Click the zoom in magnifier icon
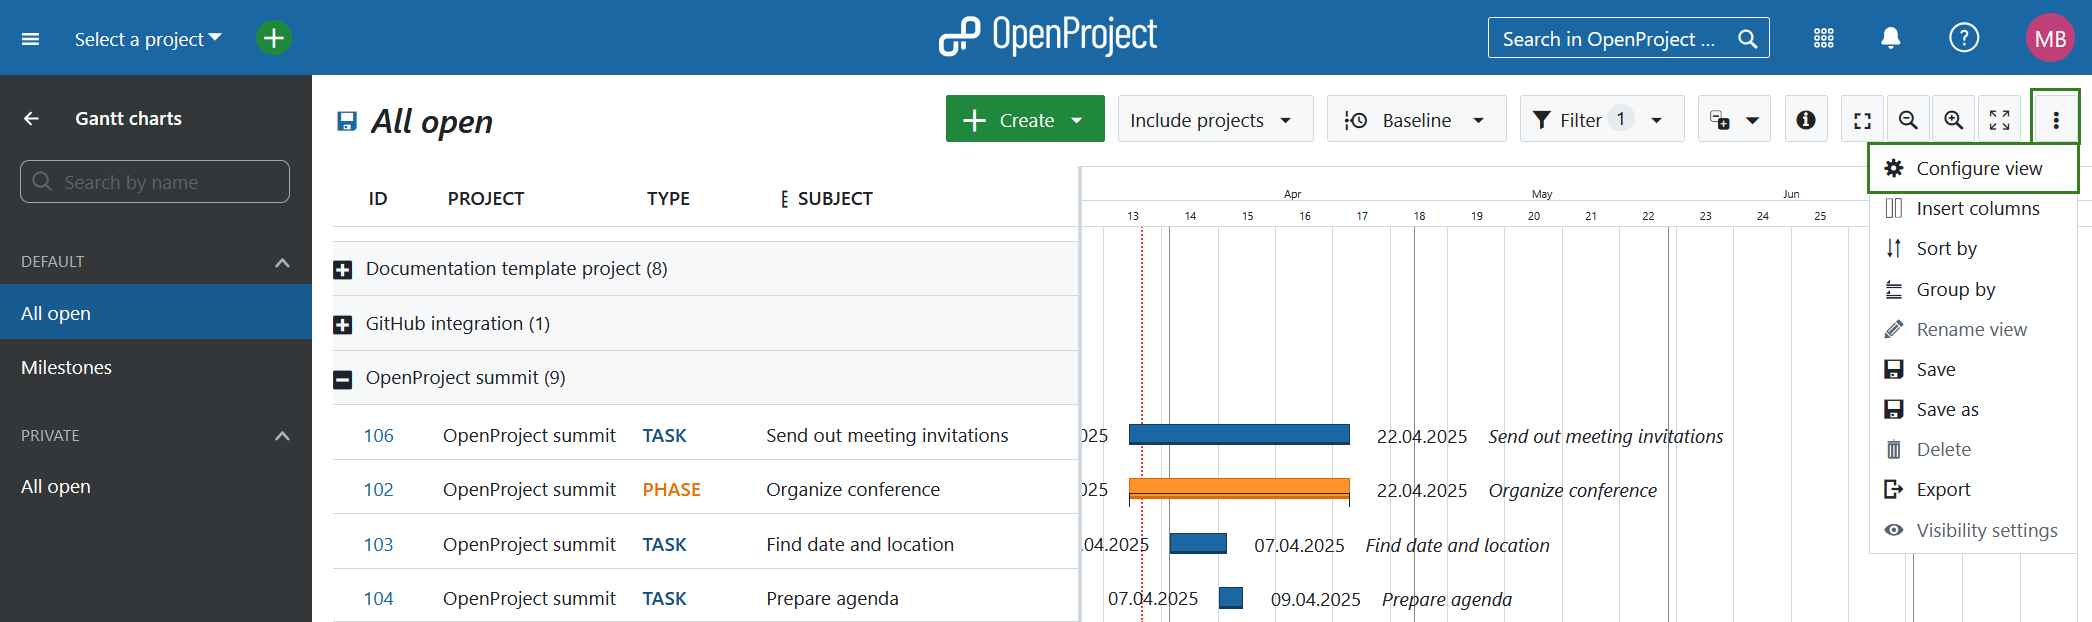2092x622 pixels. (1953, 120)
